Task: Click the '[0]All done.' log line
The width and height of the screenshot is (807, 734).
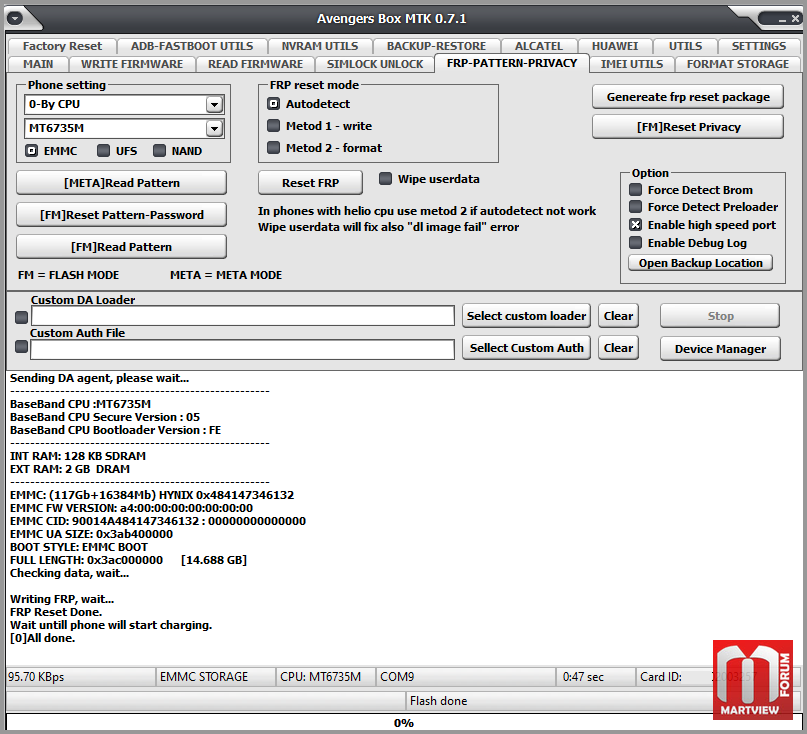Action: (43, 638)
